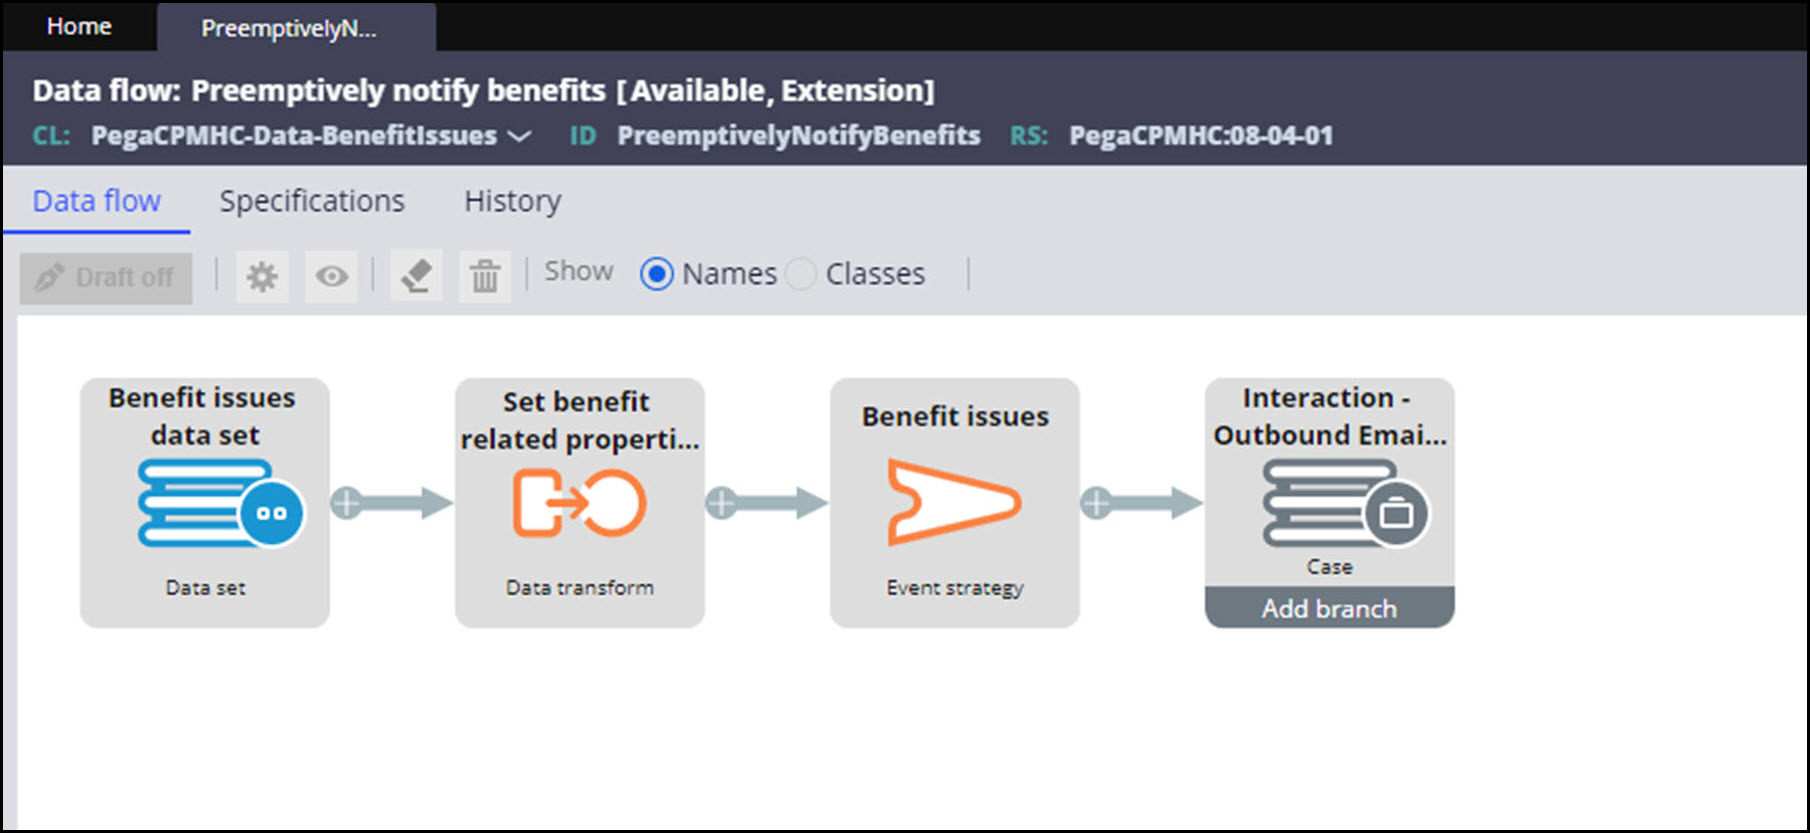Open the Data flow tab

[x=96, y=201]
